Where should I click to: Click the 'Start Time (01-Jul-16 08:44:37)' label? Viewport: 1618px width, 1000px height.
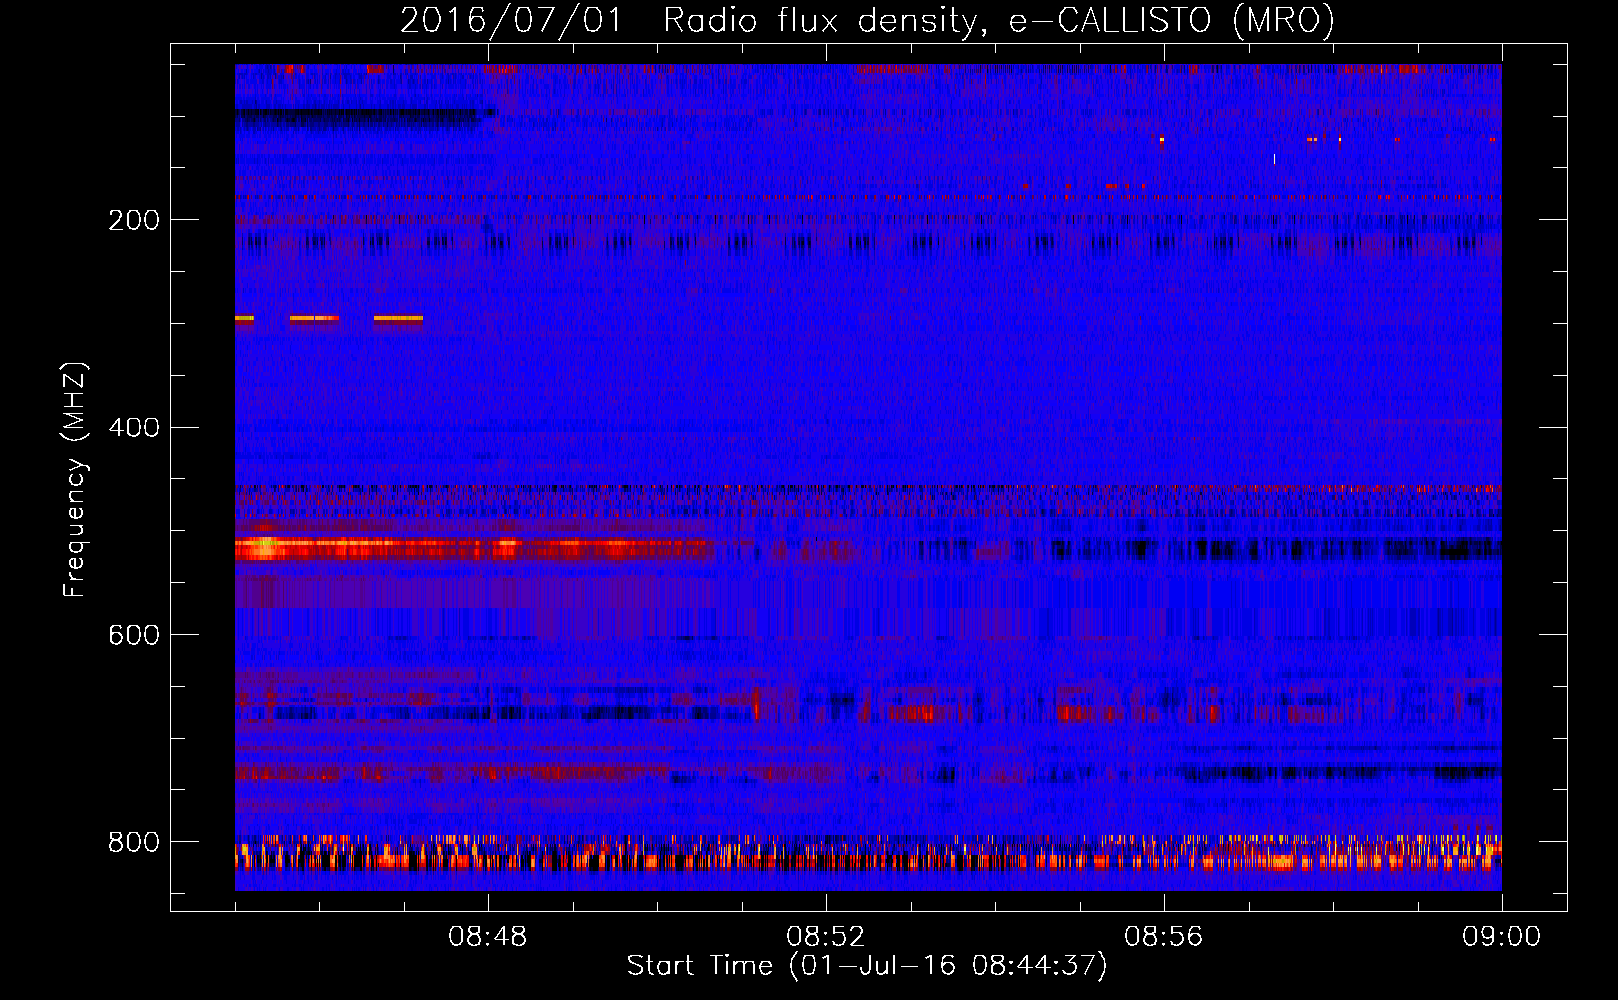(867, 966)
